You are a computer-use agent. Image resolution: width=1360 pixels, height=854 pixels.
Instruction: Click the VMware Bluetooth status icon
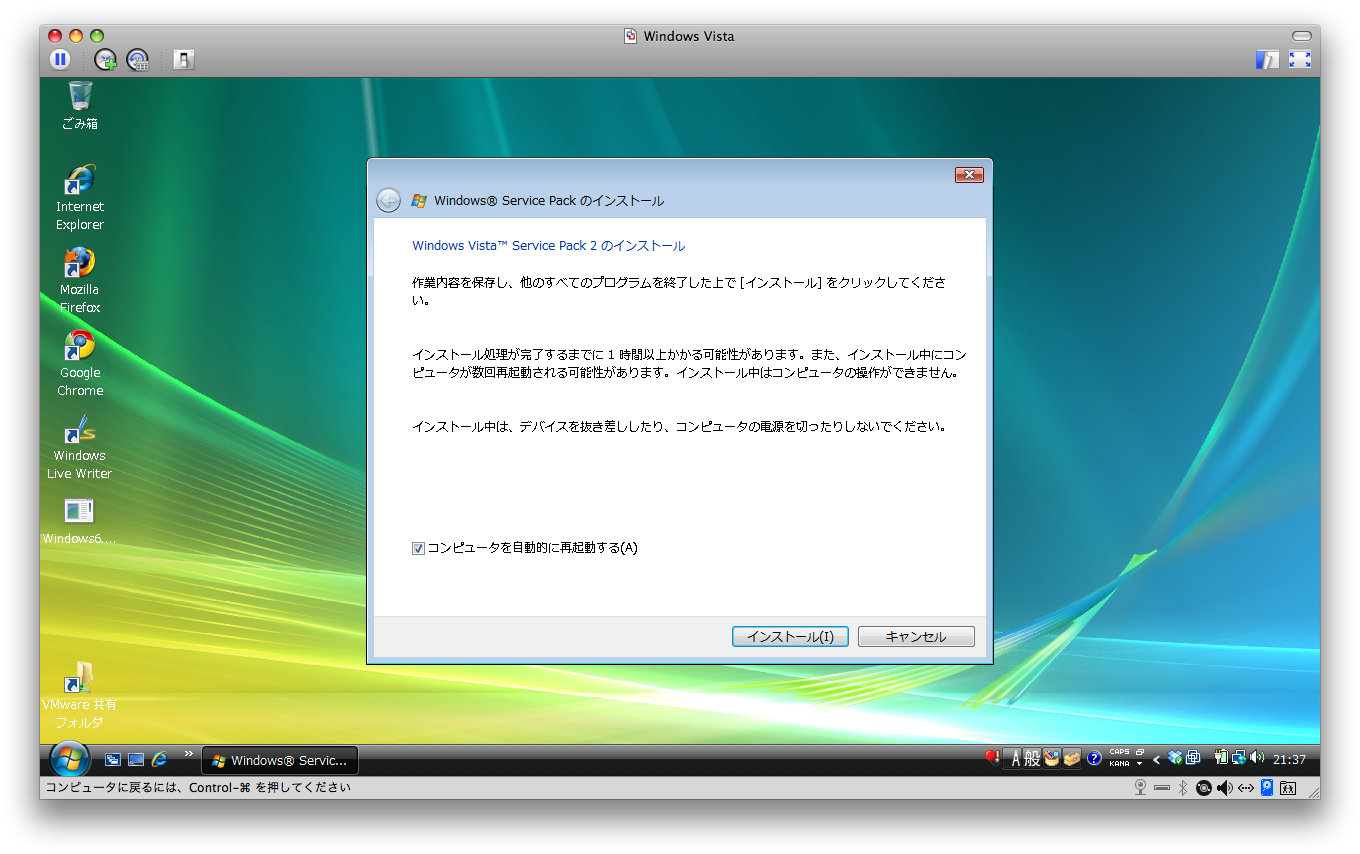pos(1183,788)
